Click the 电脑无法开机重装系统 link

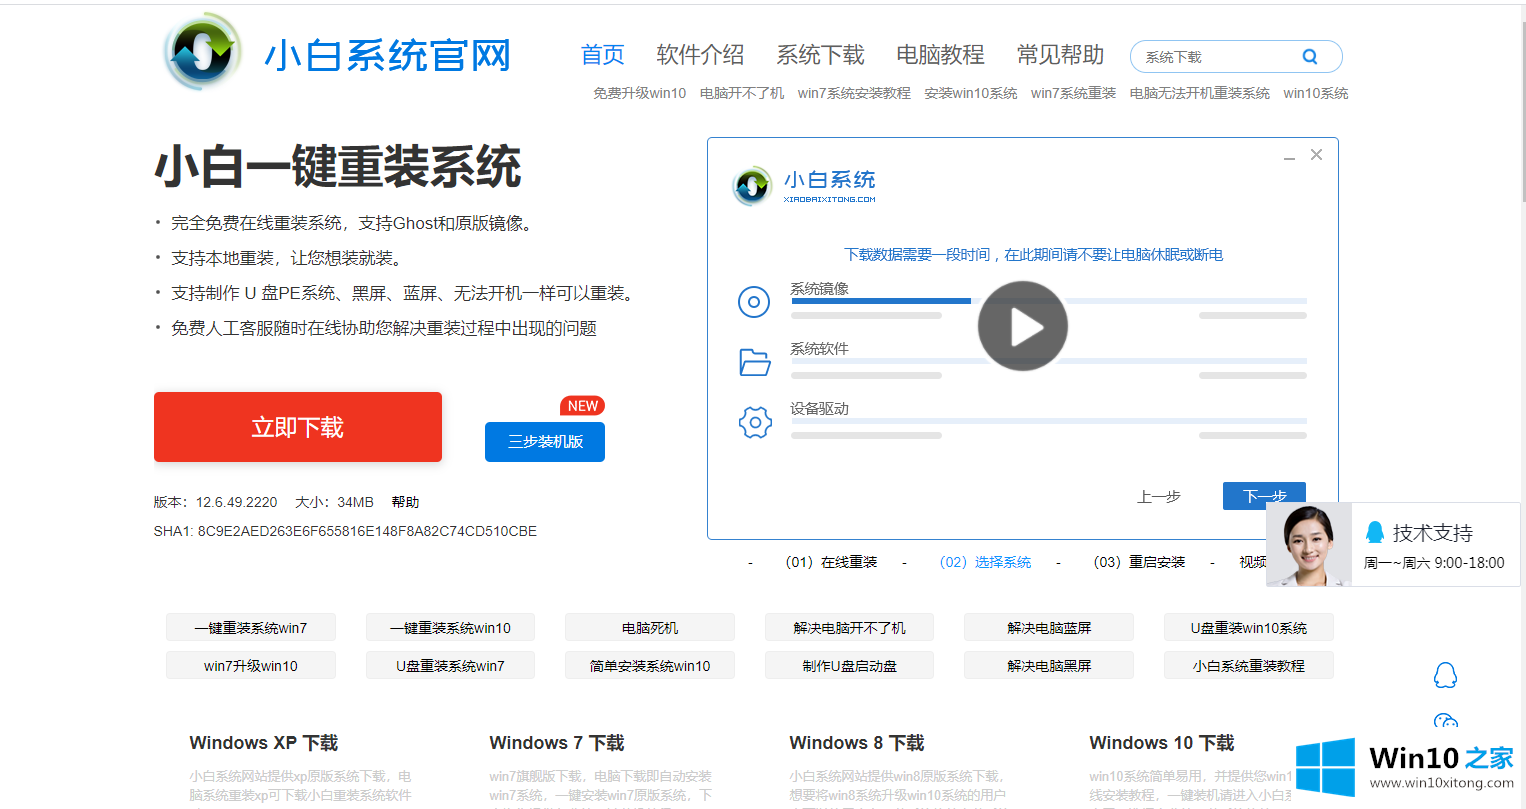click(1200, 93)
